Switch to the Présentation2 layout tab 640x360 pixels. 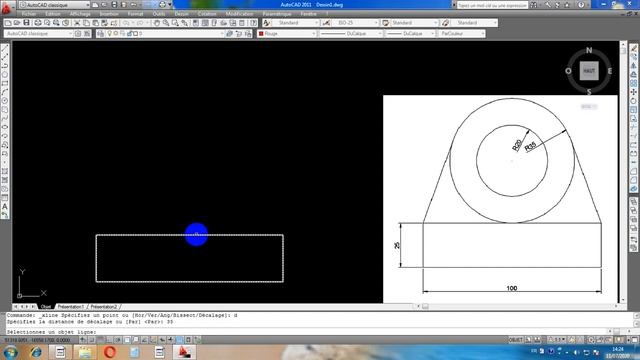point(104,307)
